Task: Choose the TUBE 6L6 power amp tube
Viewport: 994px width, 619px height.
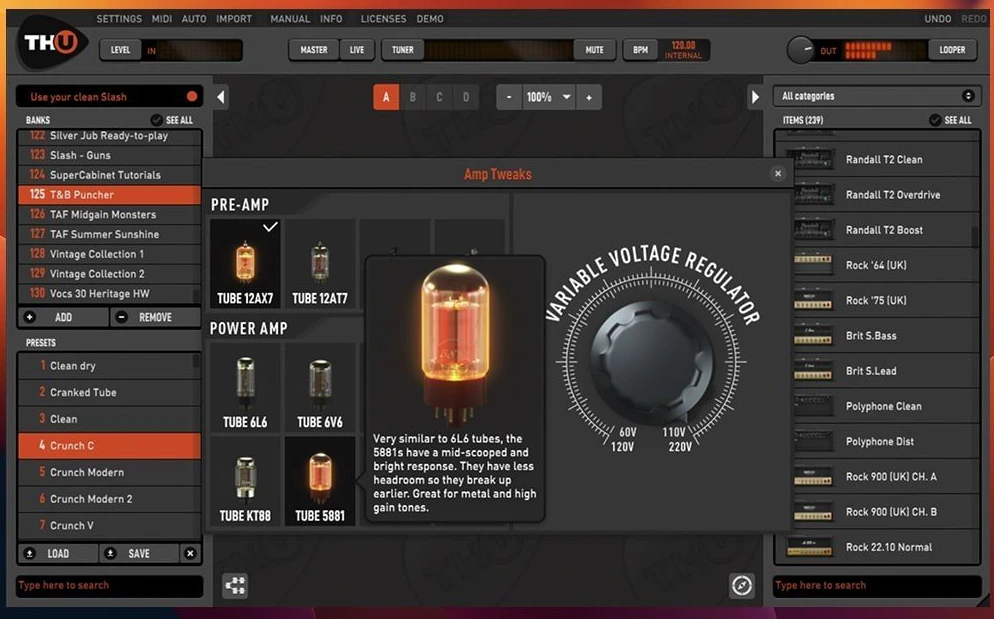Action: 245,388
